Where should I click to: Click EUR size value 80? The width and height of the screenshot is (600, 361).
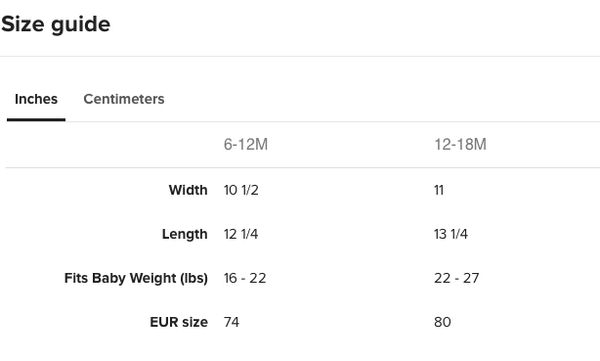442,322
